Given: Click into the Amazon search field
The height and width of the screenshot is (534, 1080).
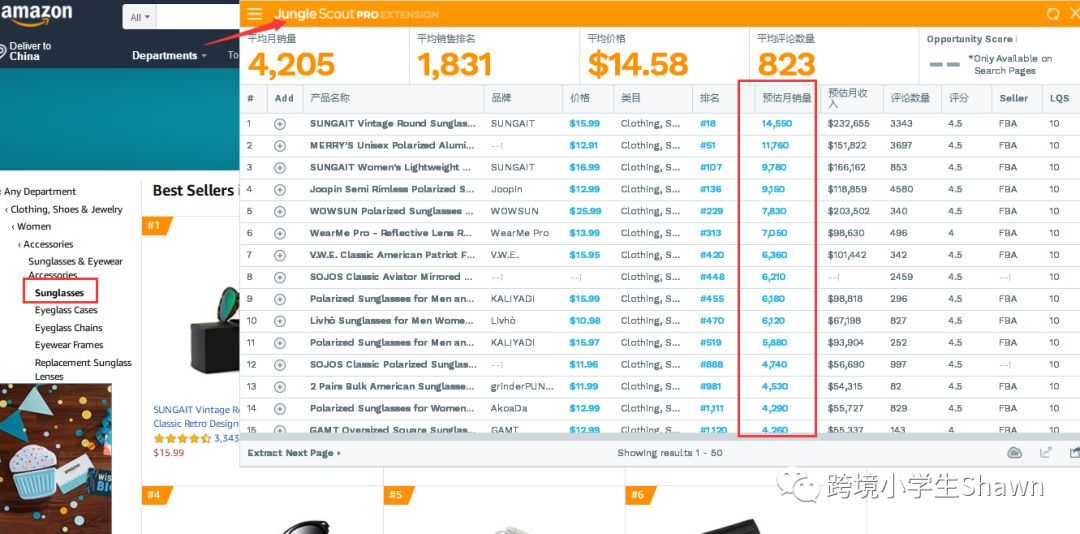Looking at the screenshot, I should click(198, 17).
